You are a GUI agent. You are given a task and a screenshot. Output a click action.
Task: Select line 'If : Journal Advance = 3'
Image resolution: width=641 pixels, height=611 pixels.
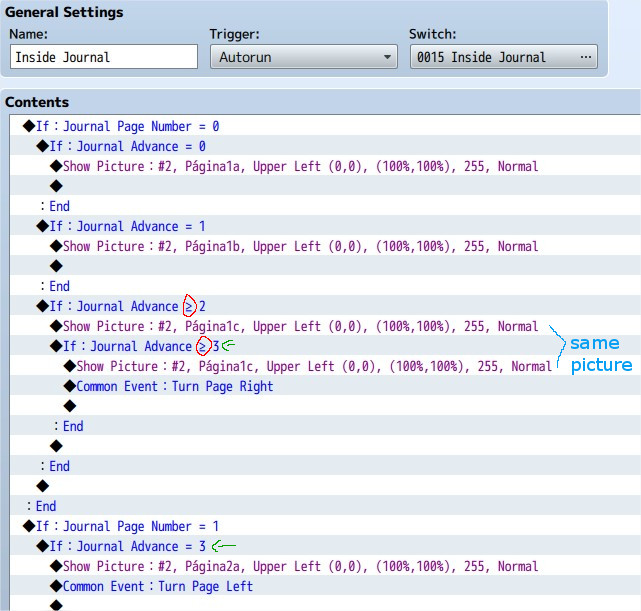pyautogui.click(x=325, y=546)
